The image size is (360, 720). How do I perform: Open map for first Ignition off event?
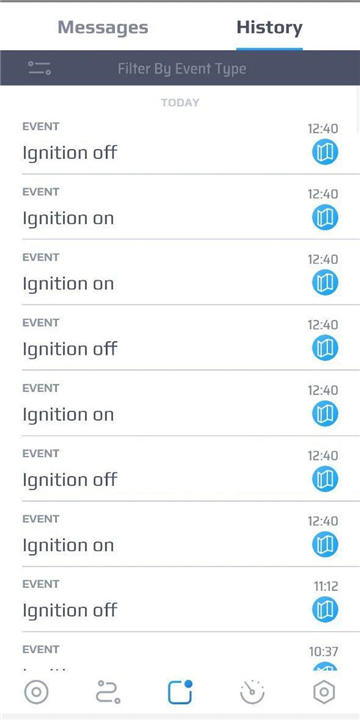pyautogui.click(x=325, y=152)
